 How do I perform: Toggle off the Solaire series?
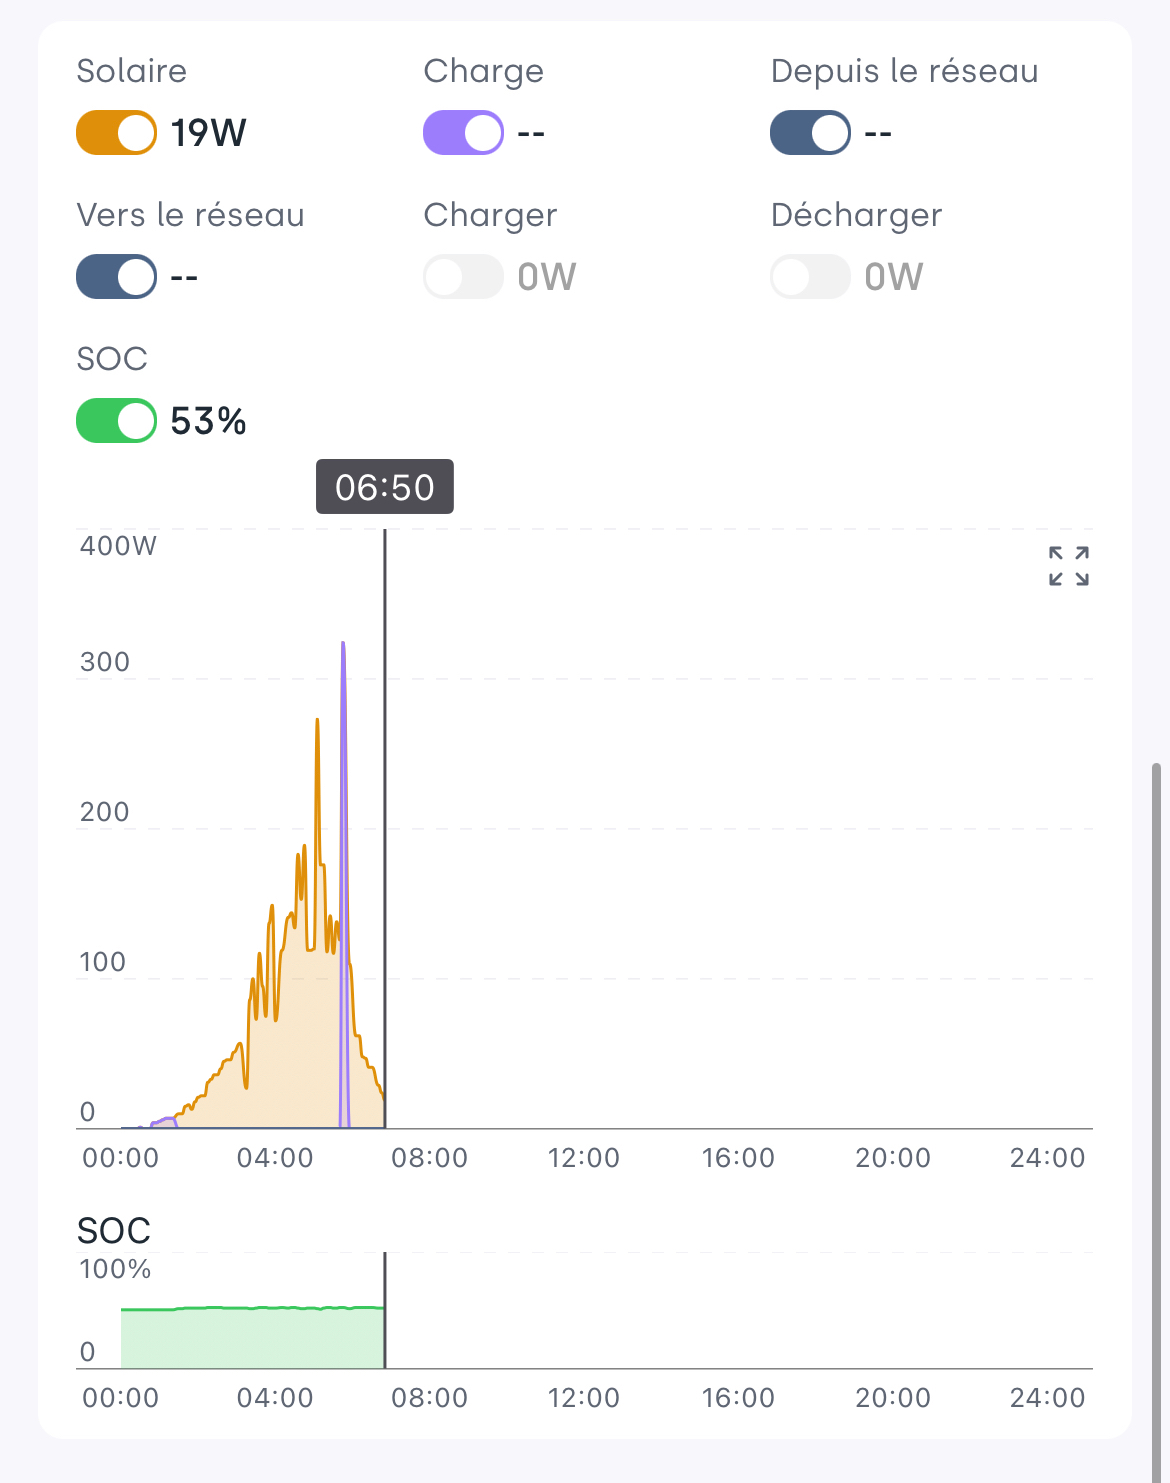tap(117, 133)
